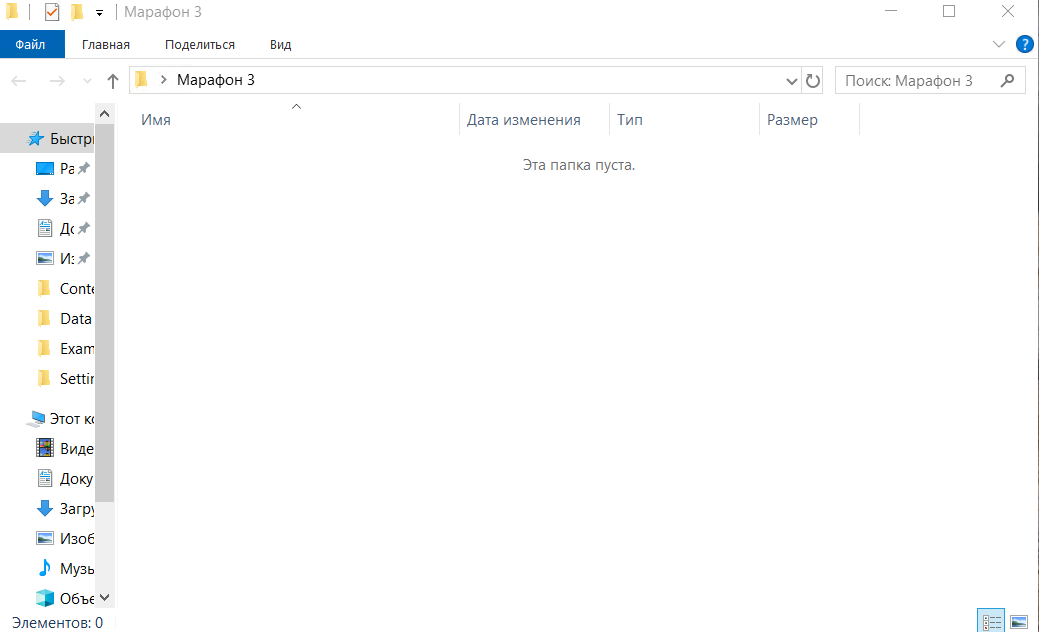Open the Video folder in the sidebar
Viewport: 1039px width, 632px height.
click(x=64, y=448)
